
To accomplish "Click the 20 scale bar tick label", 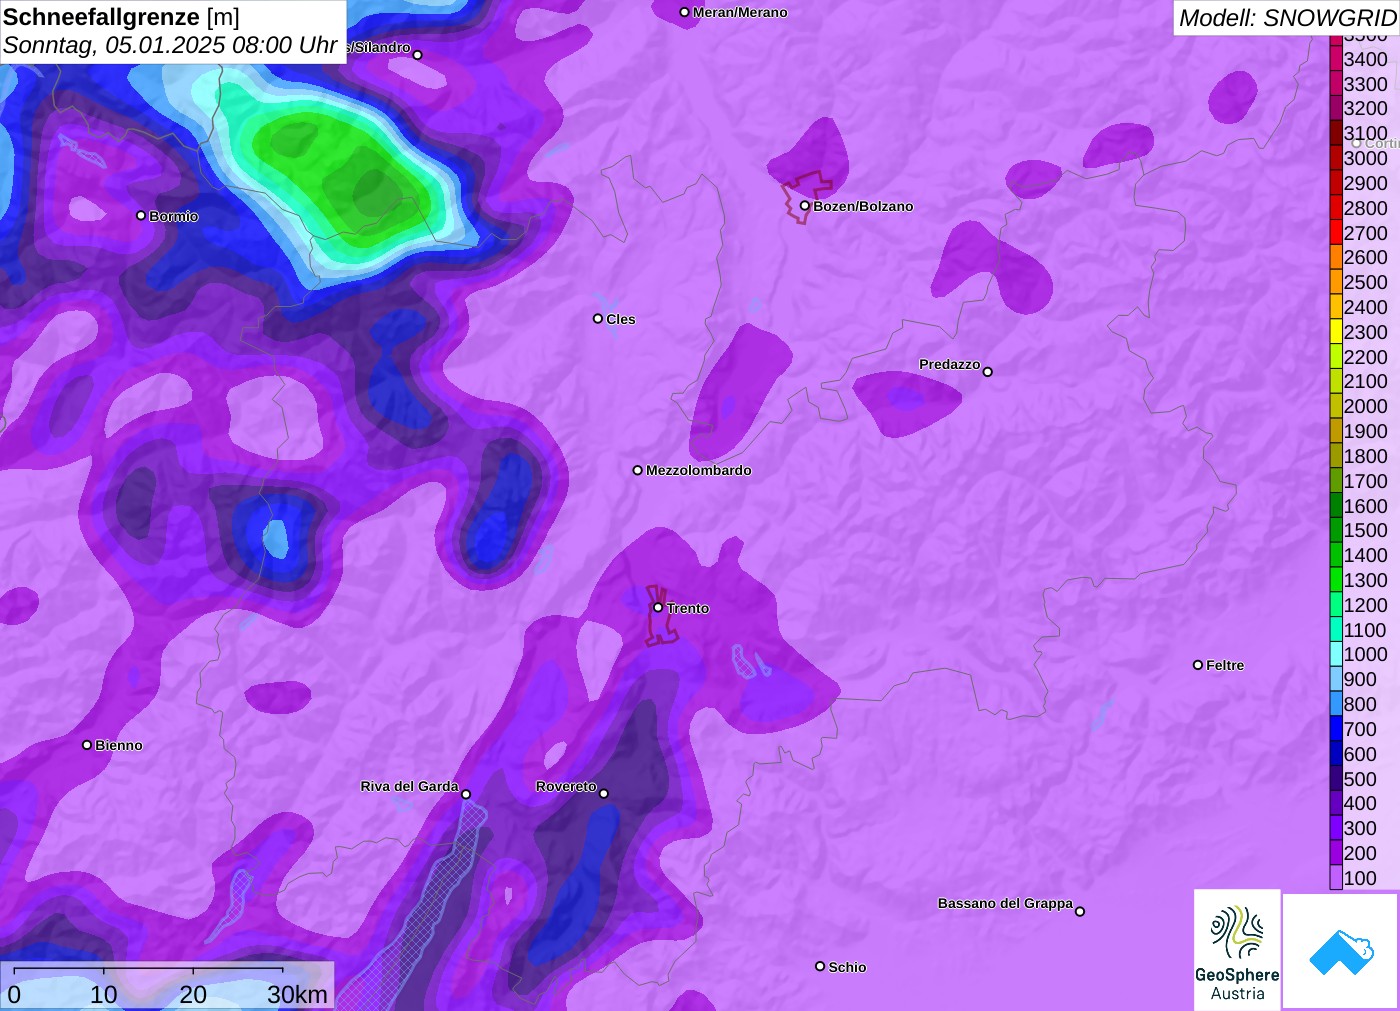I will coord(193,994).
